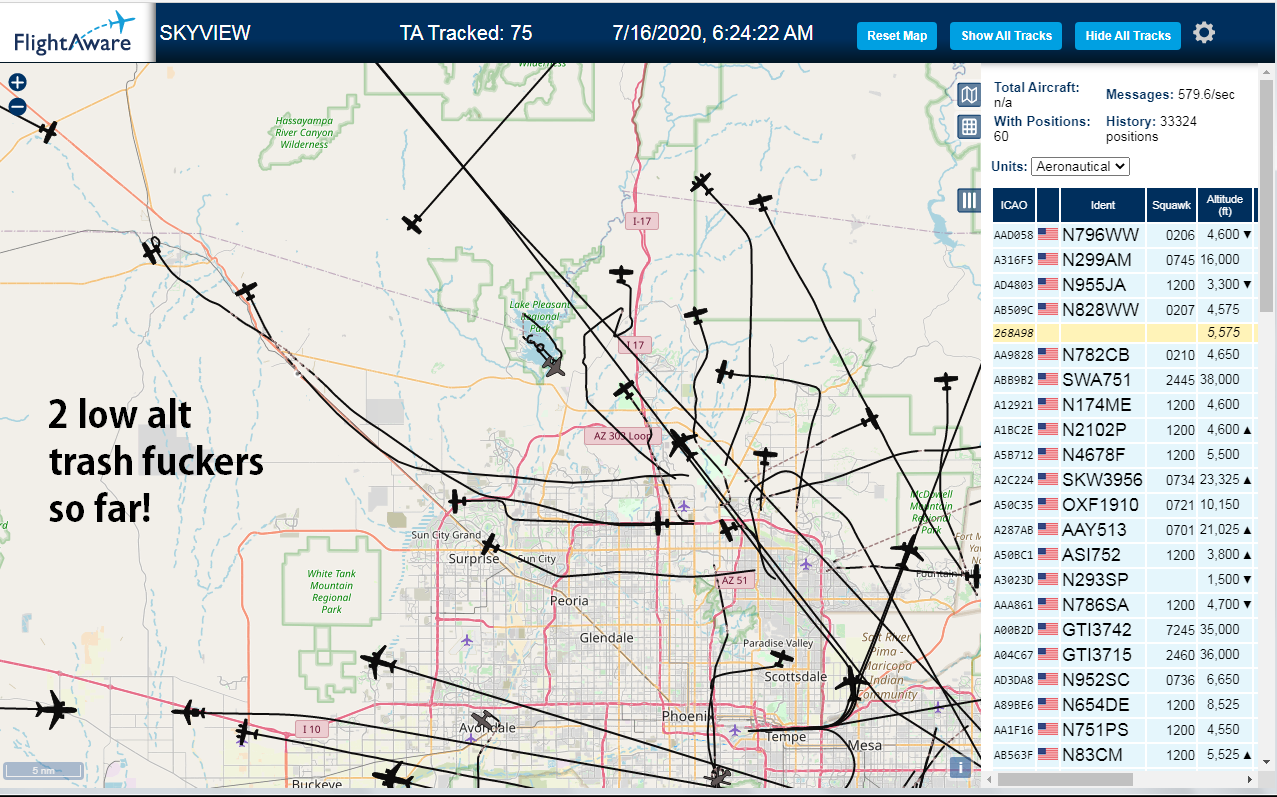Click ICAO code A12921

[1013, 405]
